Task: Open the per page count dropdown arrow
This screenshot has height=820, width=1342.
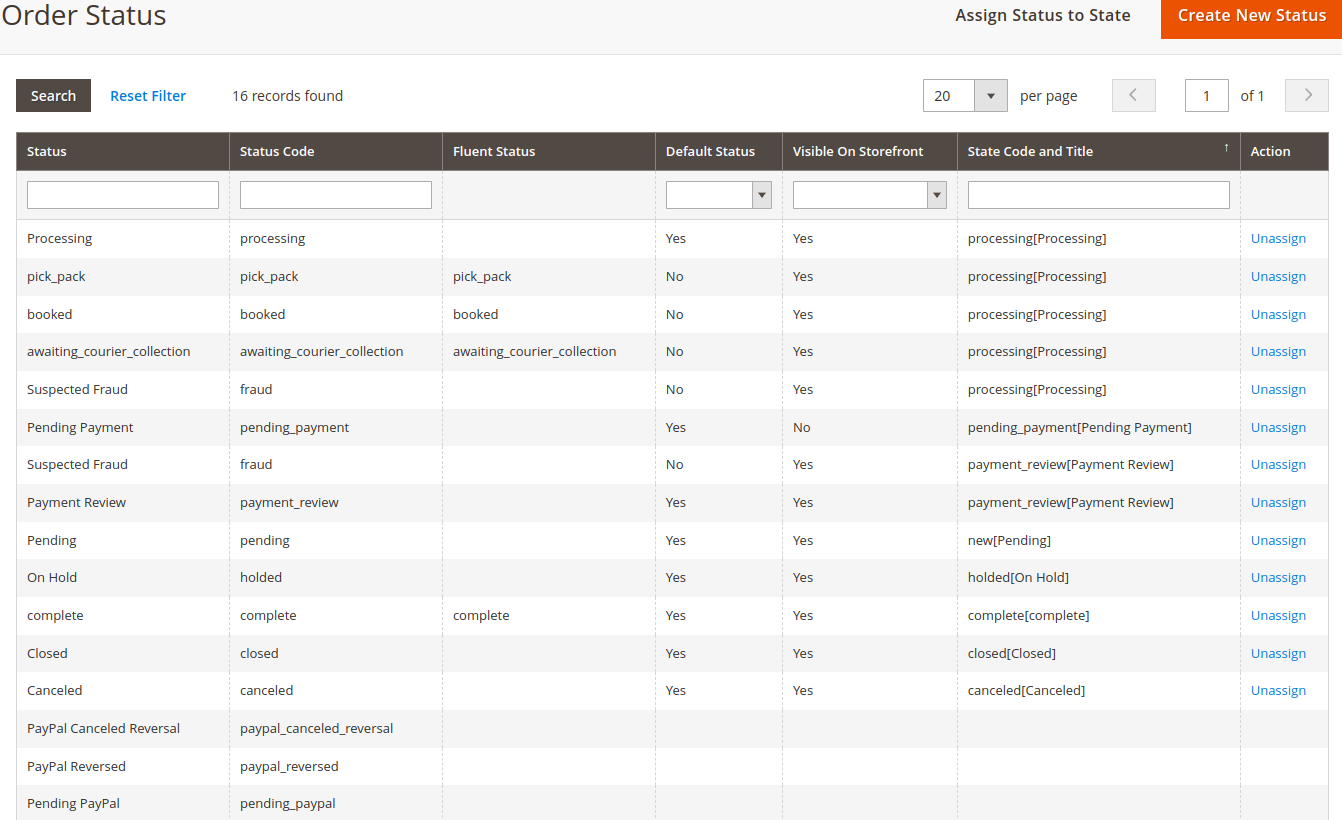Action: 990,96
